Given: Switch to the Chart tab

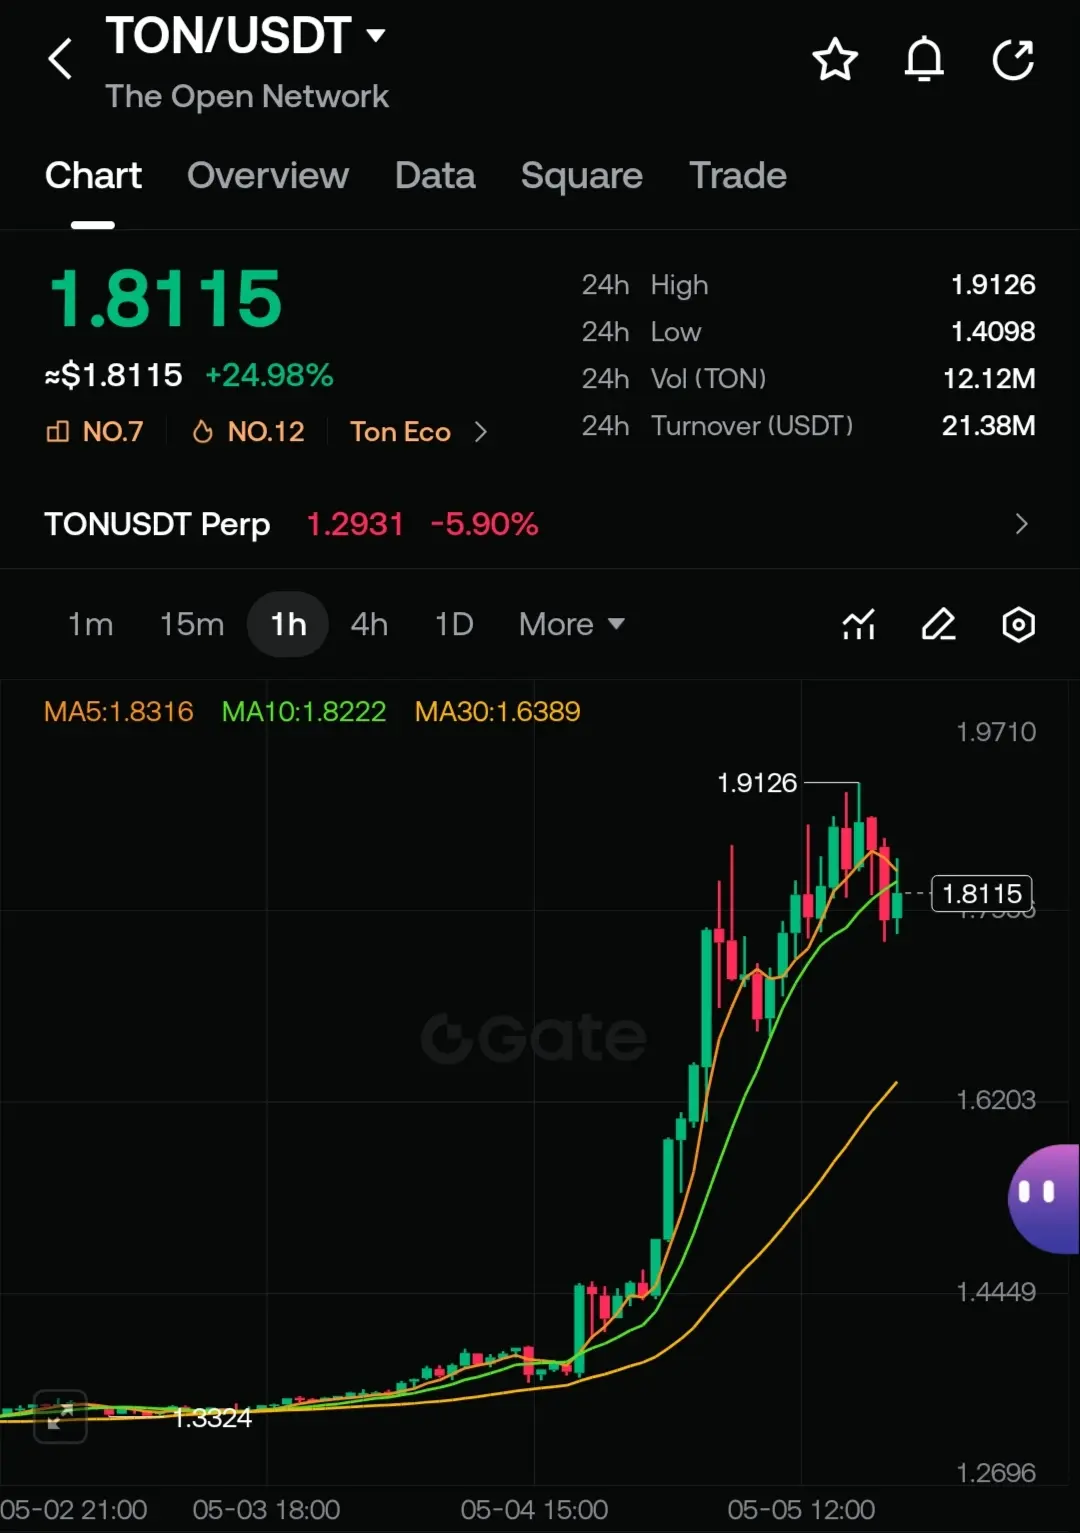Looking at the screenshot, I should tap(93, 176).
